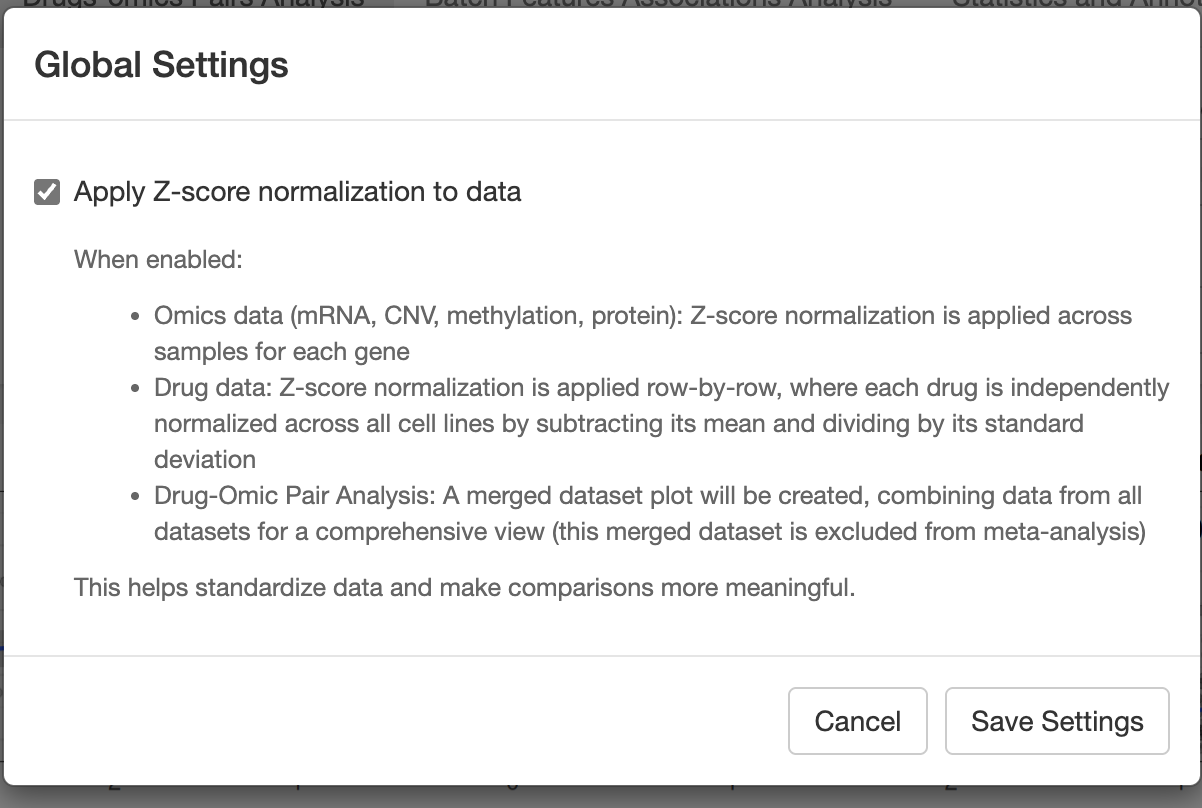This screenshot has height=808, width=1202.
Task: Select the Statistics and Annotation tab
Action: [x=1075, y=3]
